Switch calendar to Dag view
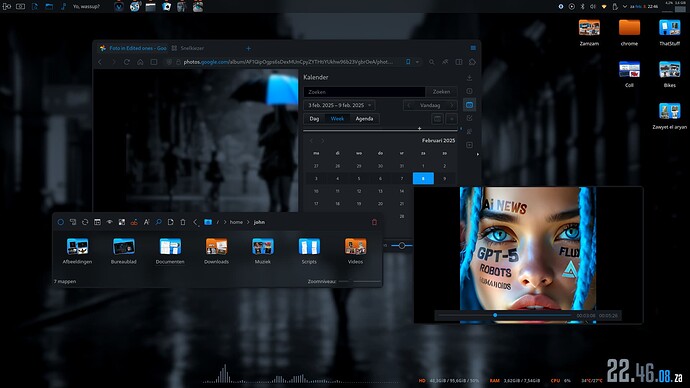690x388 pixels. pos(314,119)
